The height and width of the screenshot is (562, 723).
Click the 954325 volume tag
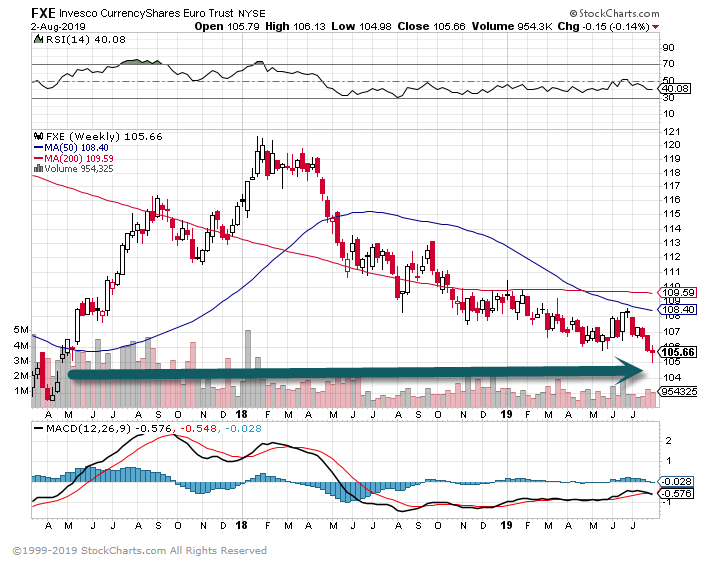(x=678, y=392)
